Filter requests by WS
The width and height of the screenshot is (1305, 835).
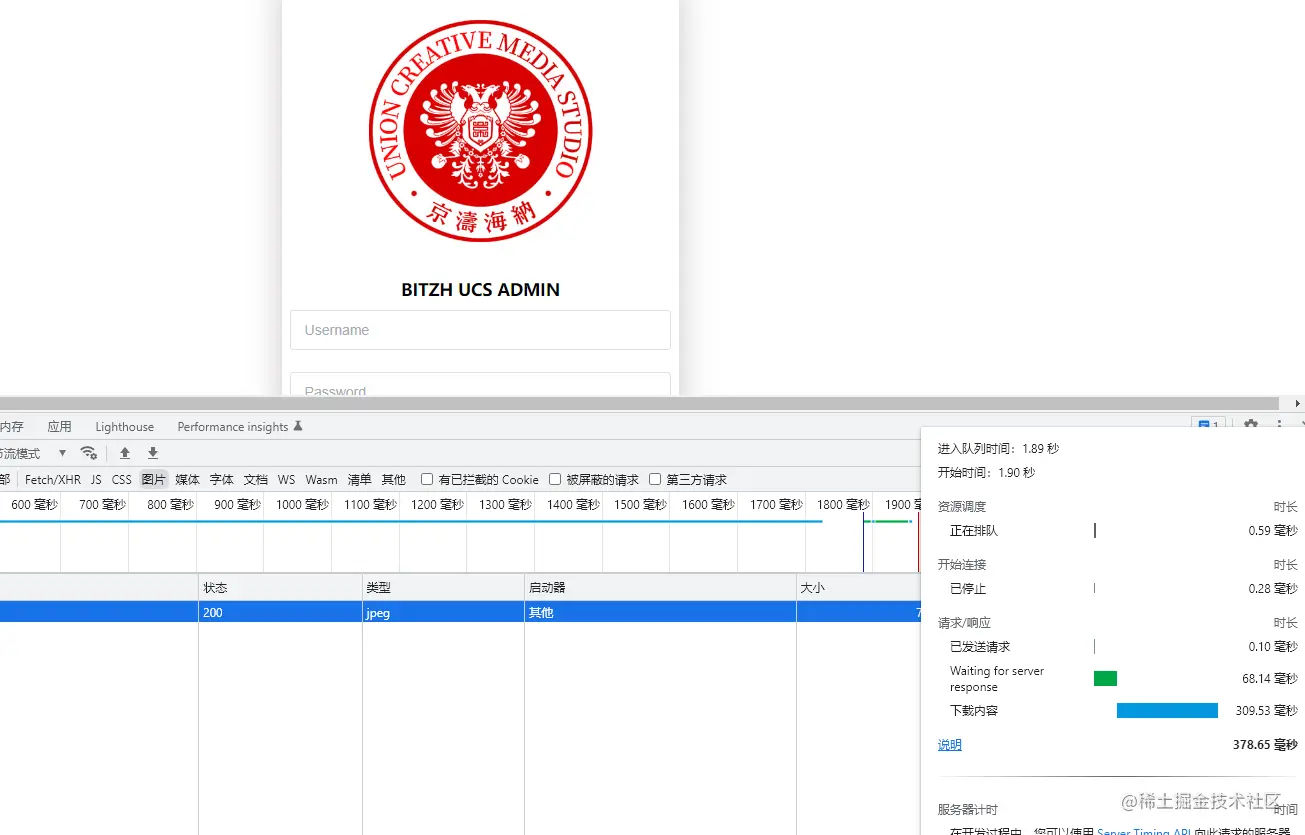coord(287,480)
